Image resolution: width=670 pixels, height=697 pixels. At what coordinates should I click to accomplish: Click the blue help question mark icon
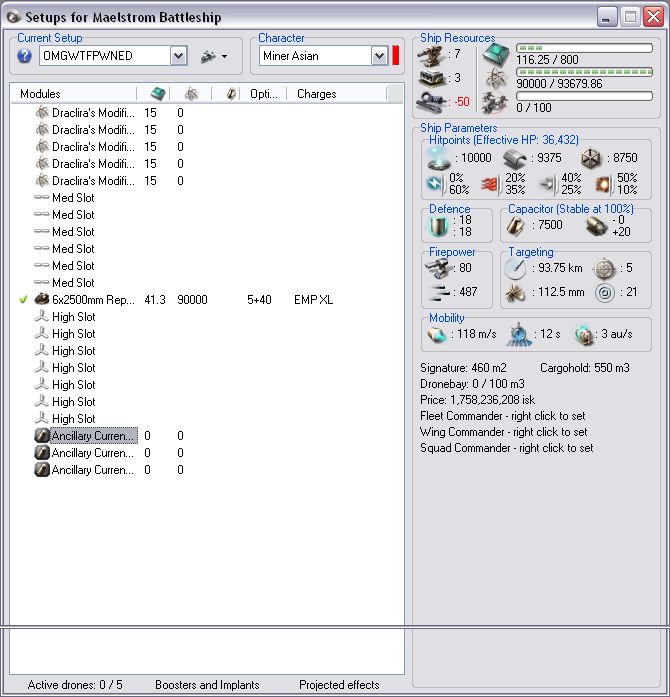point(24,56)
